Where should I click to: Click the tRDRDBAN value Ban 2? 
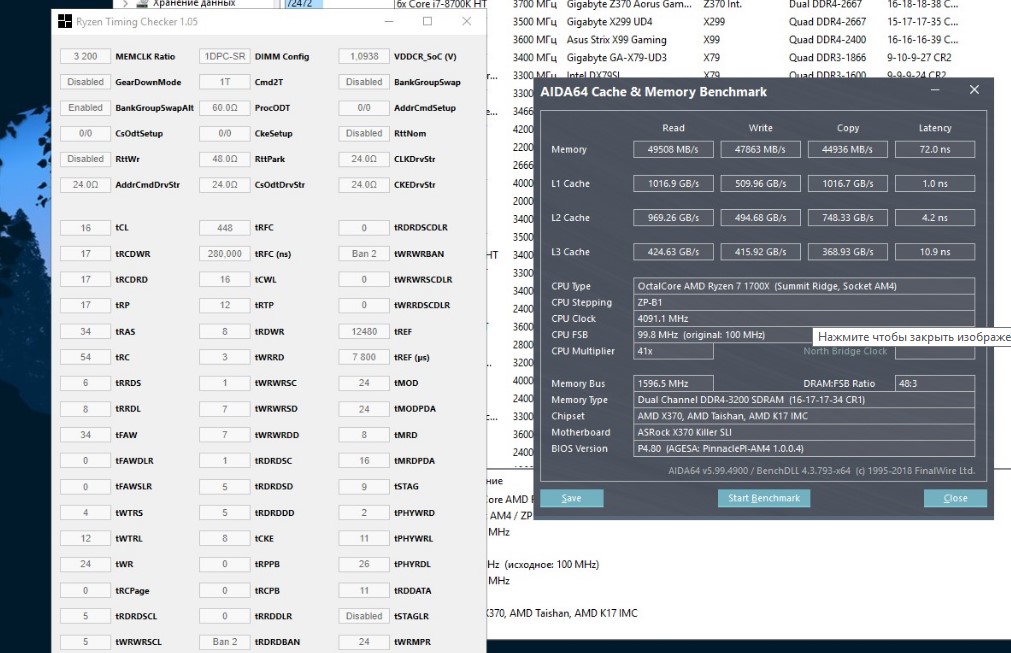pos(224,641)
